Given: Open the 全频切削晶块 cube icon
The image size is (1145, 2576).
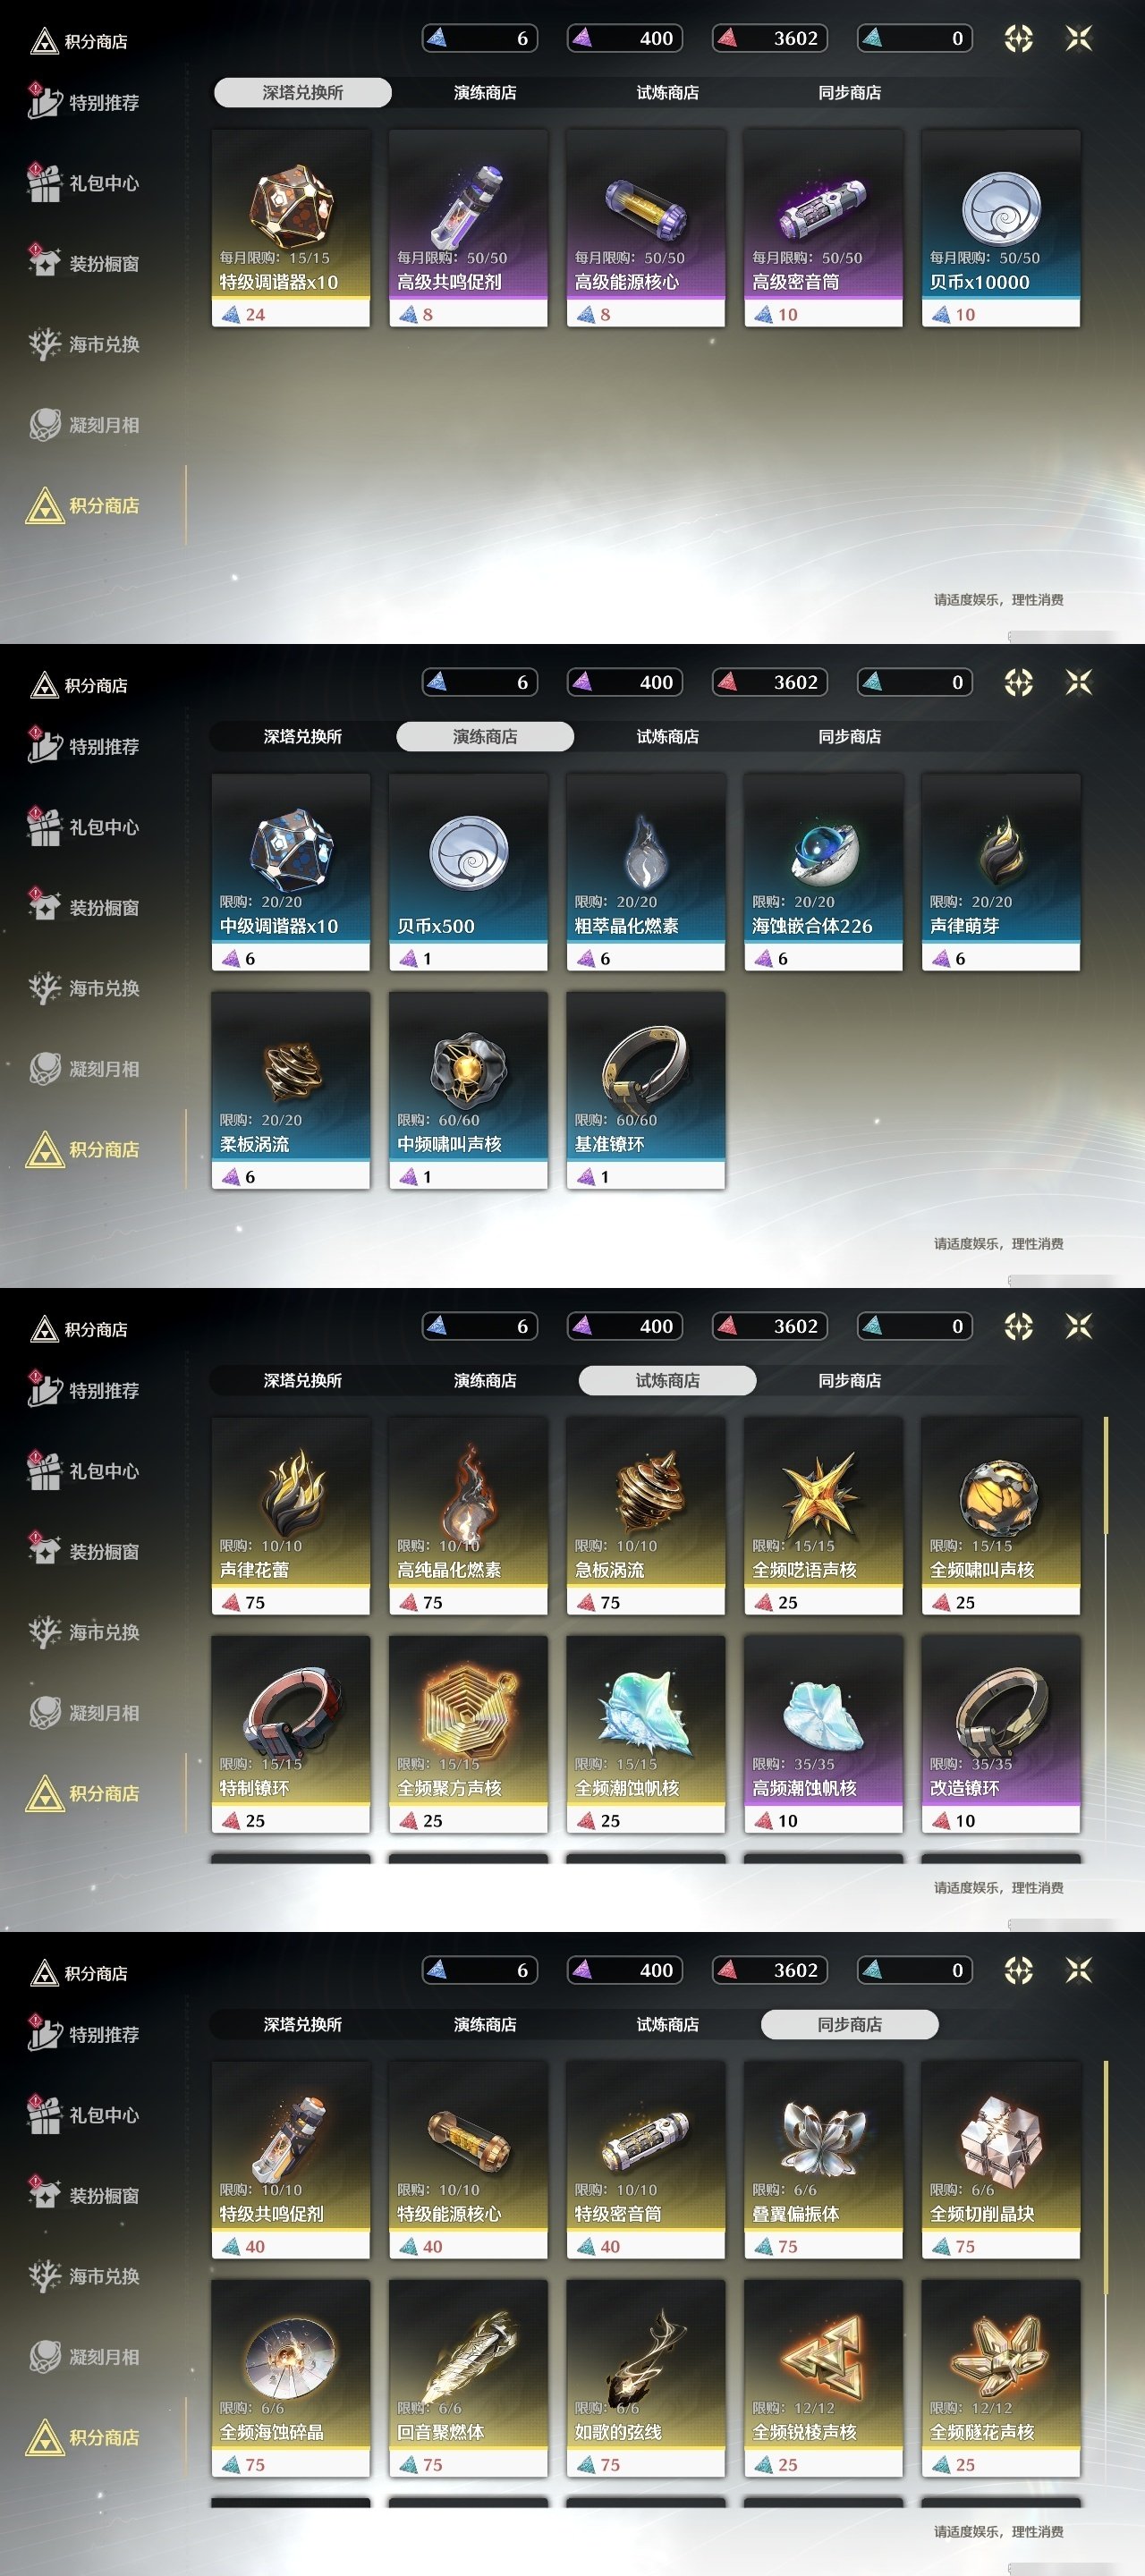Looking at the screenshot, I should coord(1001,2138).
